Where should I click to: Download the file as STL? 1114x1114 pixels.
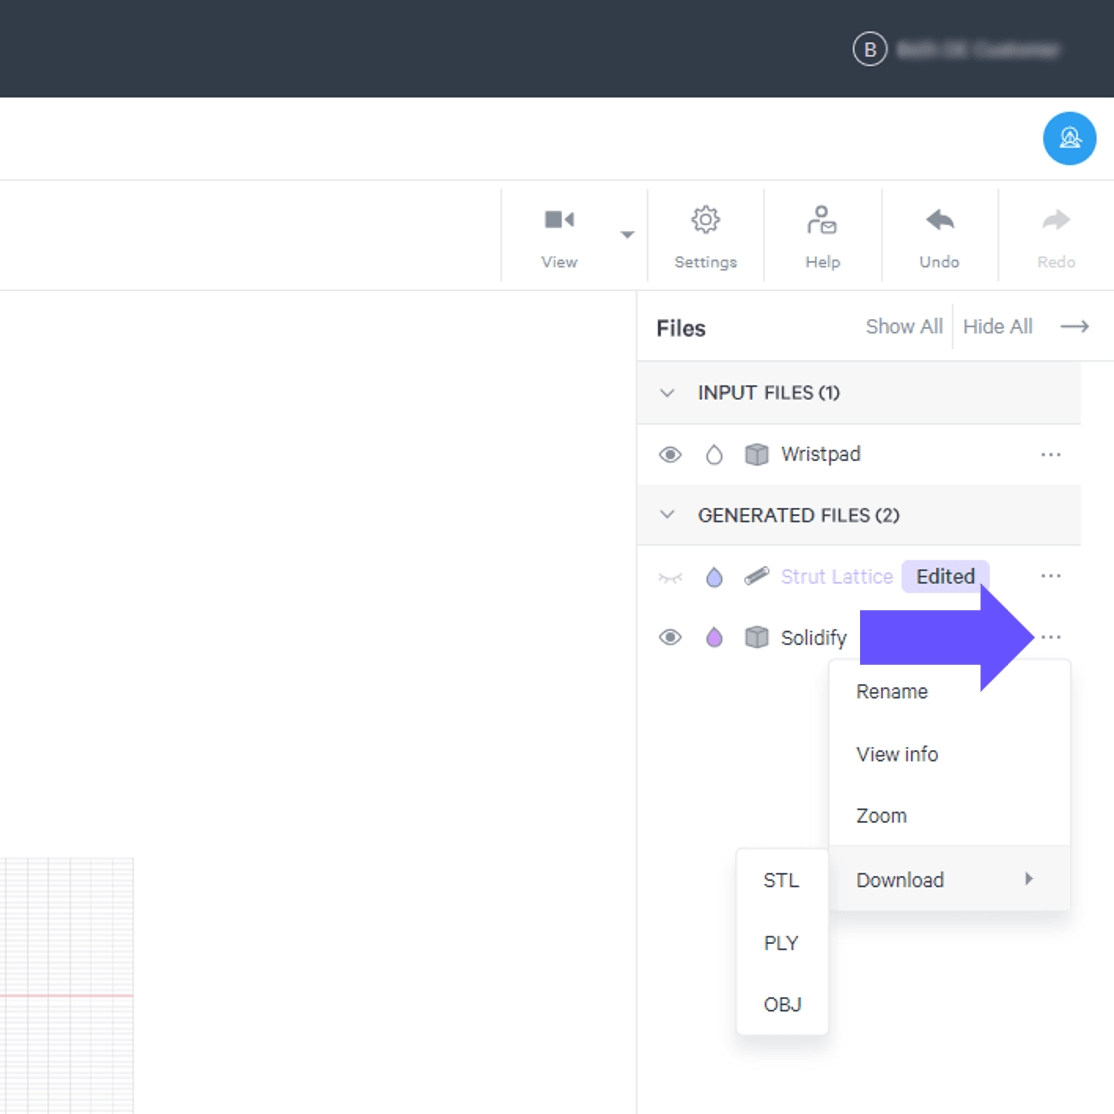(x=782, y=880)
